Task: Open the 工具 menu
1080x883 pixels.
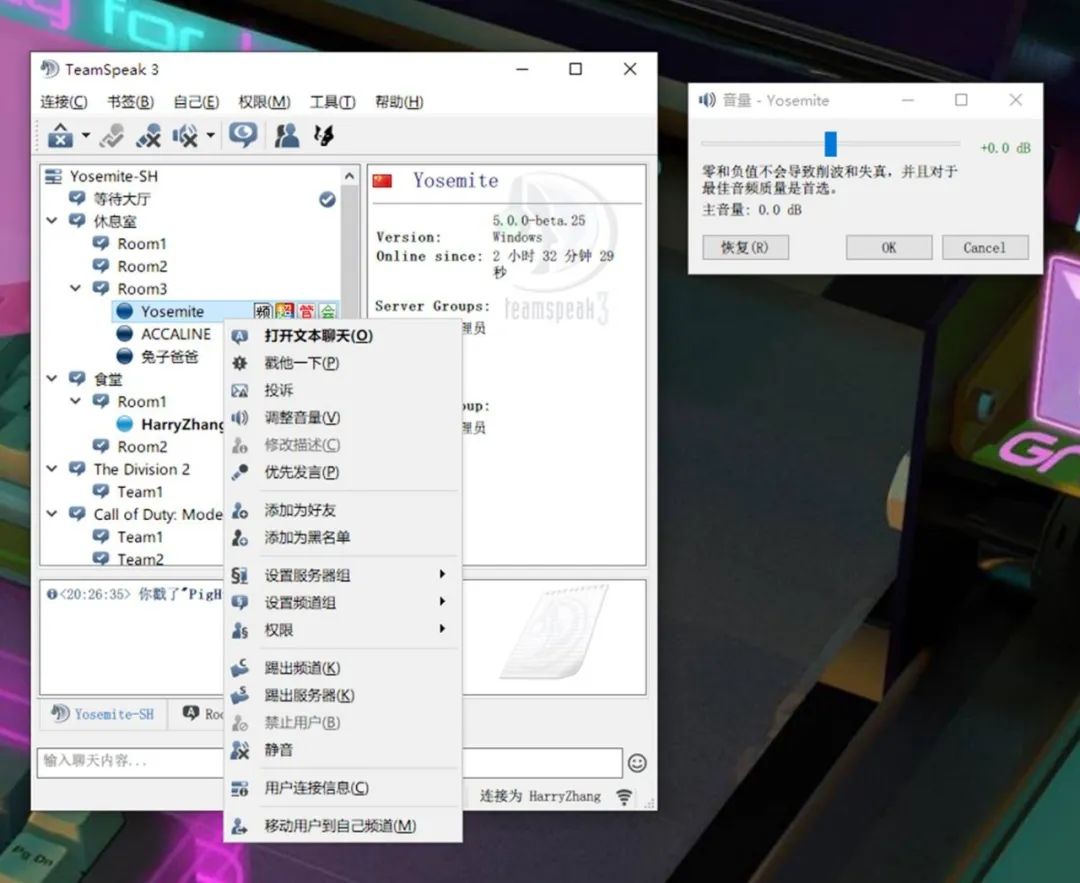Action: tap(334, 101)
